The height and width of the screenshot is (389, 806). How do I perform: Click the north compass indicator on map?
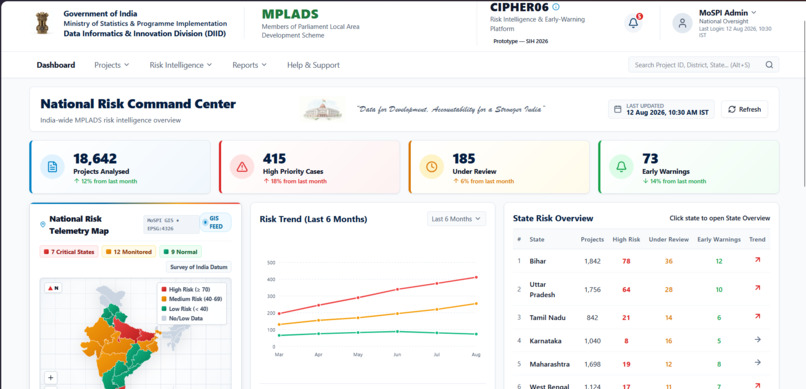click(x=52, y=288)
